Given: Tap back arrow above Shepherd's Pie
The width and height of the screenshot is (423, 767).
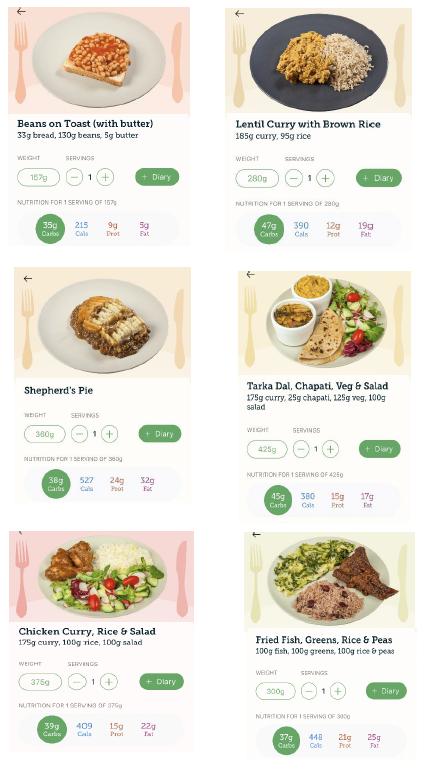Looking at the screenshot, I should click(x=28, y=278).
